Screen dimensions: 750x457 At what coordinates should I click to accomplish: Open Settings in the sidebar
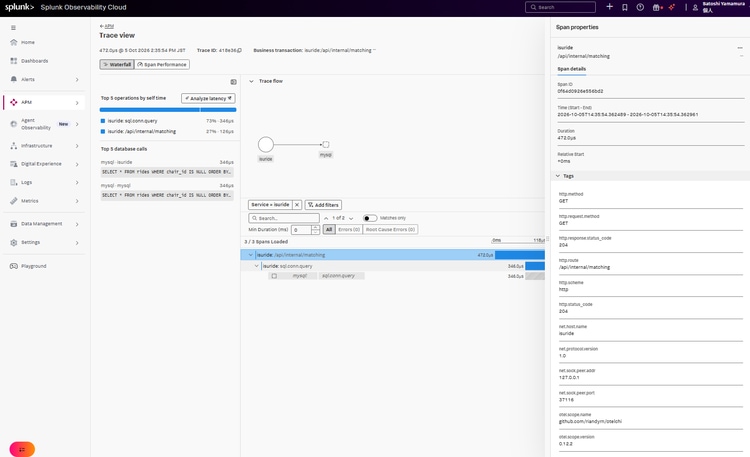tap(44, 242)
